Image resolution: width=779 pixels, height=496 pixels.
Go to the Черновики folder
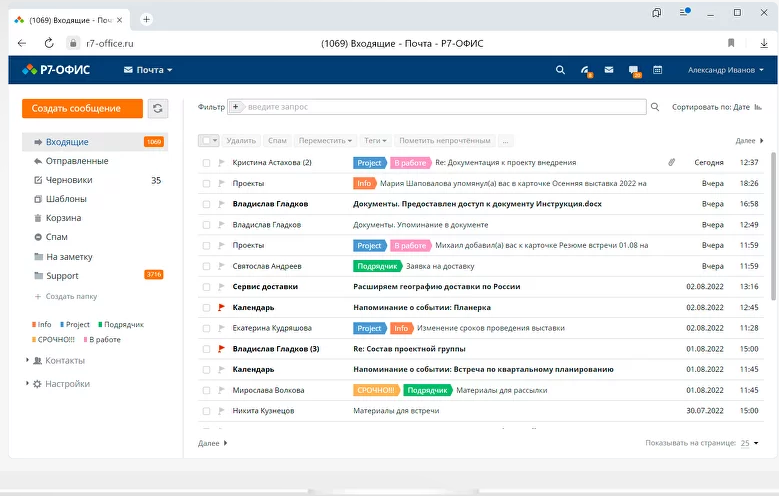coord(69,180)
